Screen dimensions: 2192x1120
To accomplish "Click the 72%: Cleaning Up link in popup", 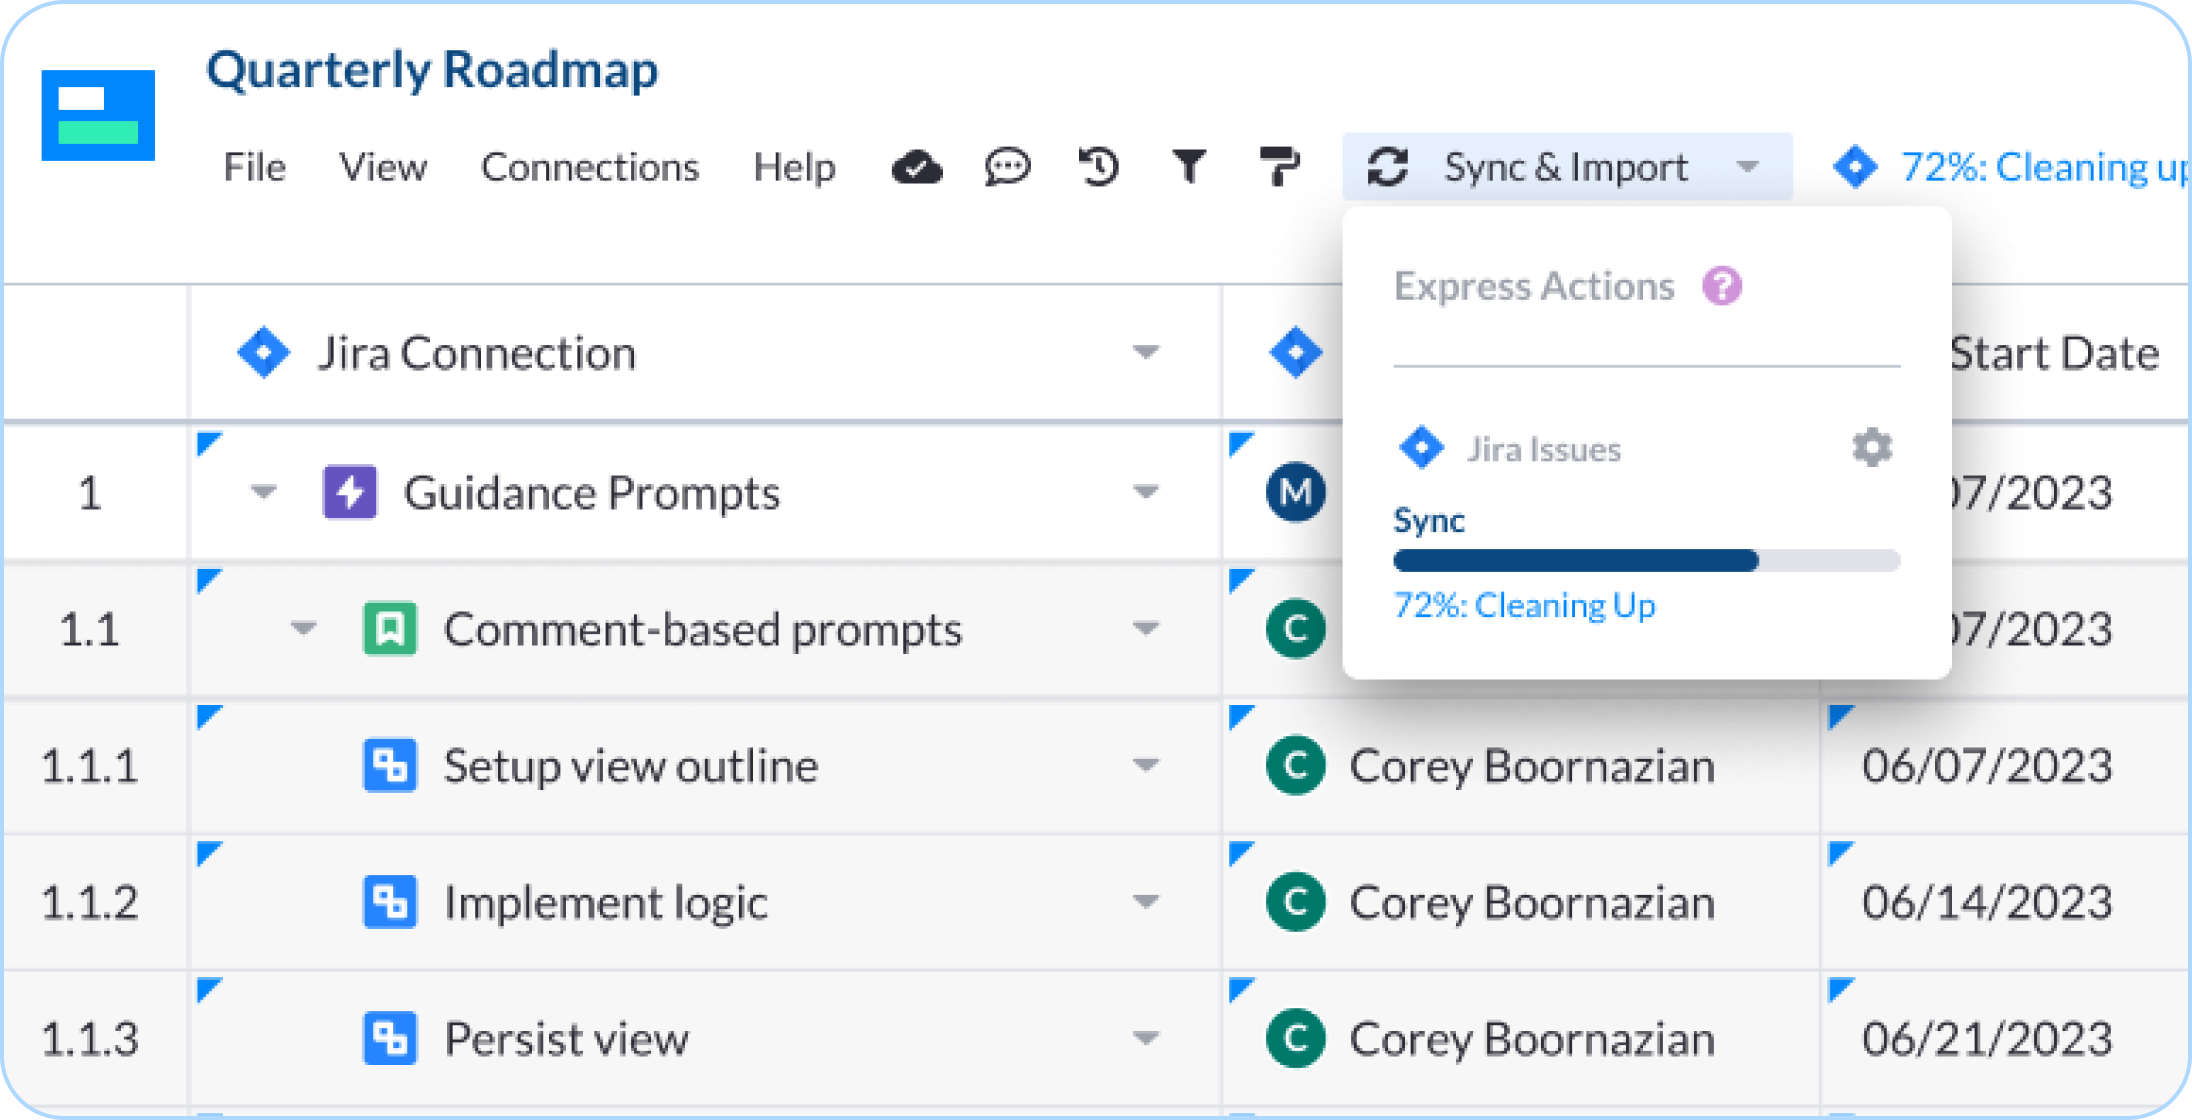I will 1525,606.
